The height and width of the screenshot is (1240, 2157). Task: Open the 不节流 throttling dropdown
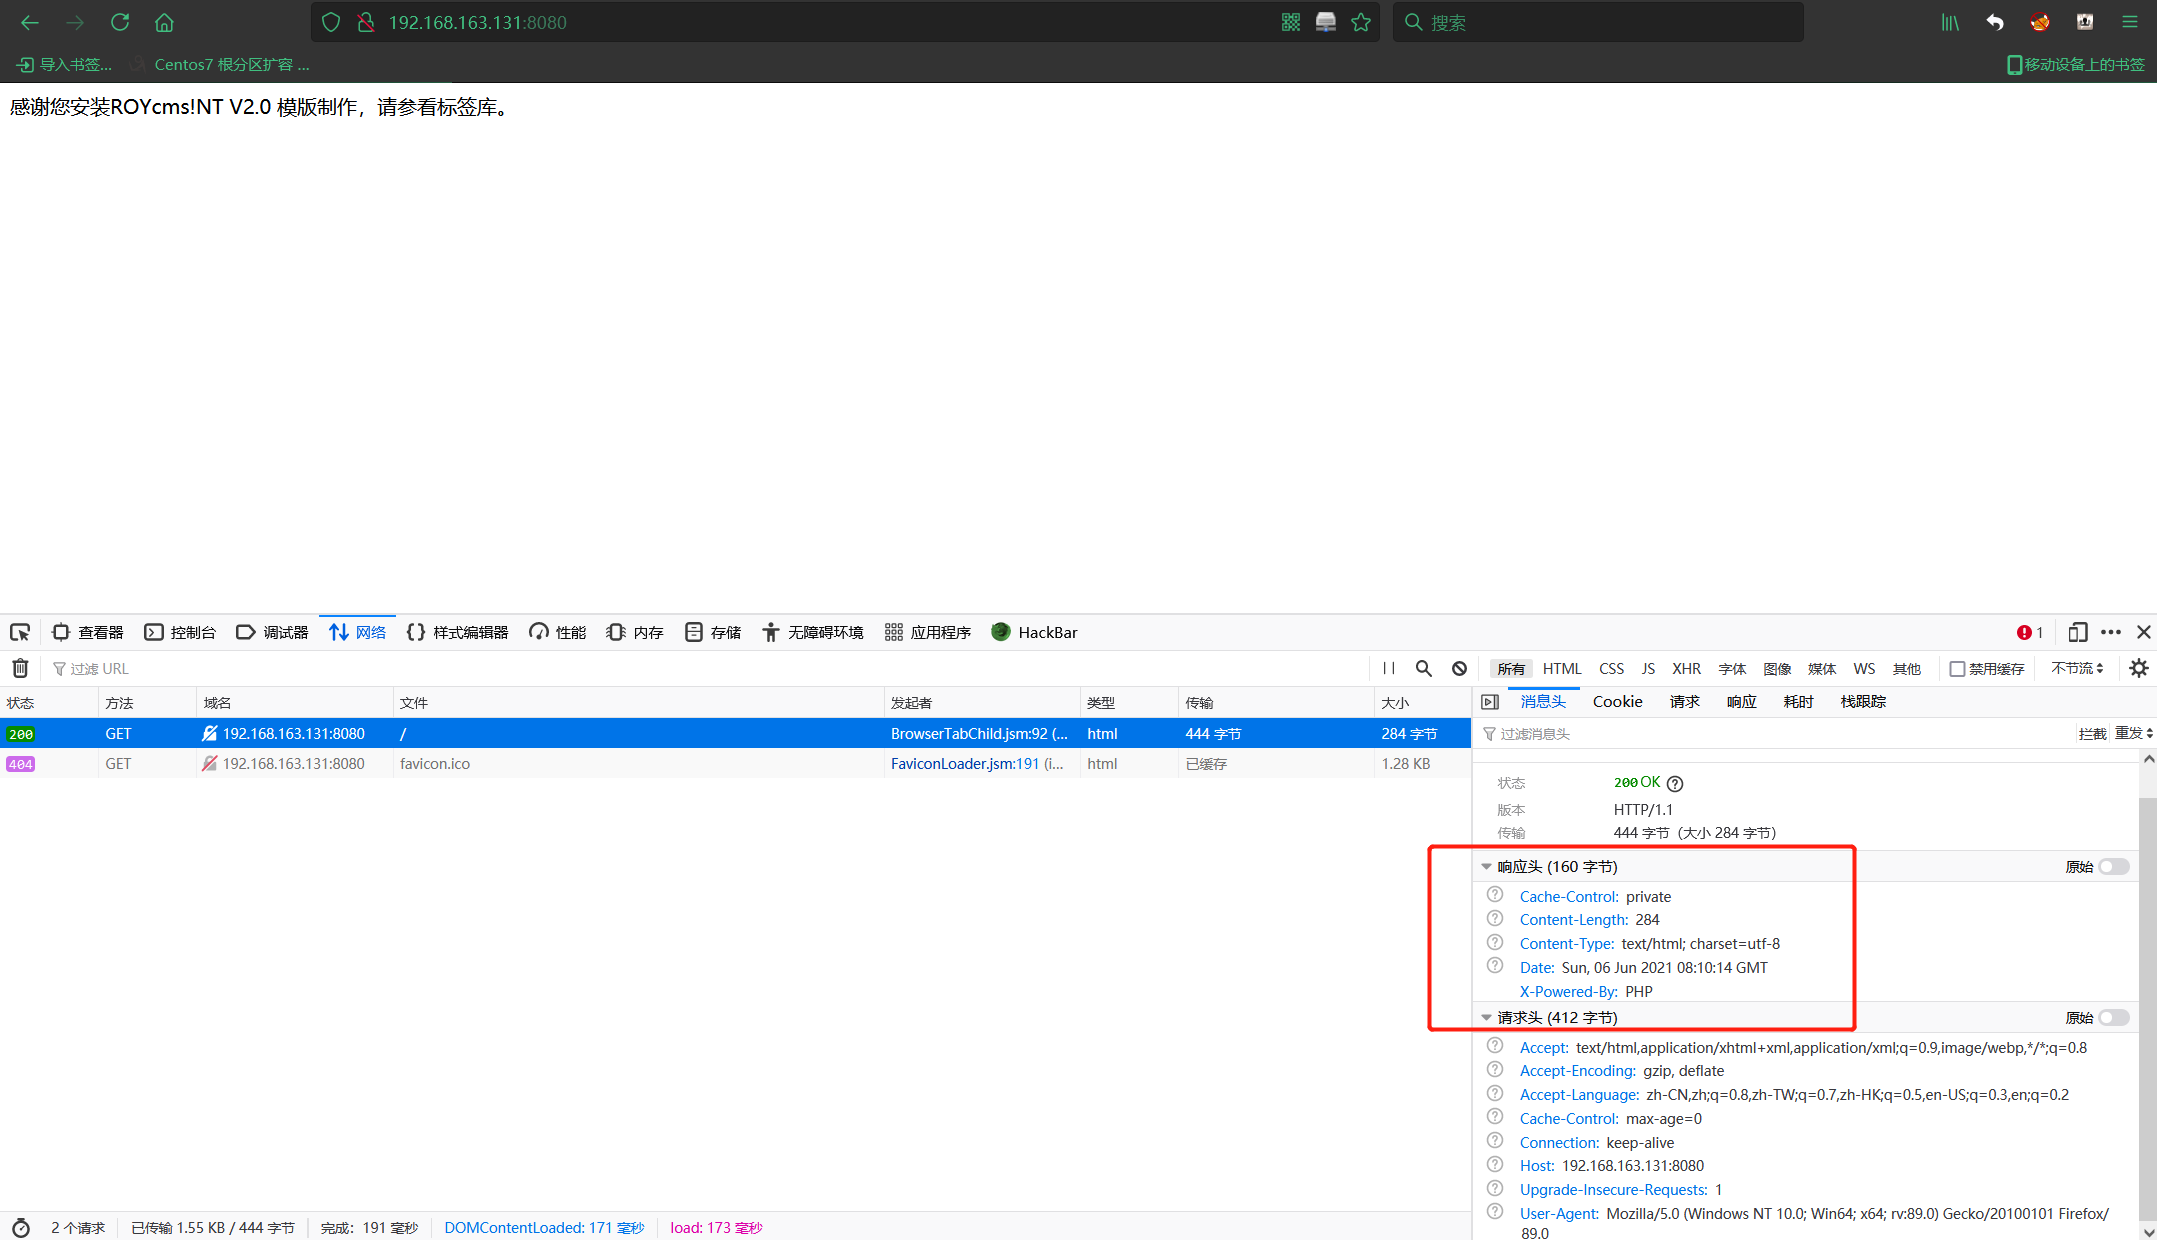pos(2077,668)
